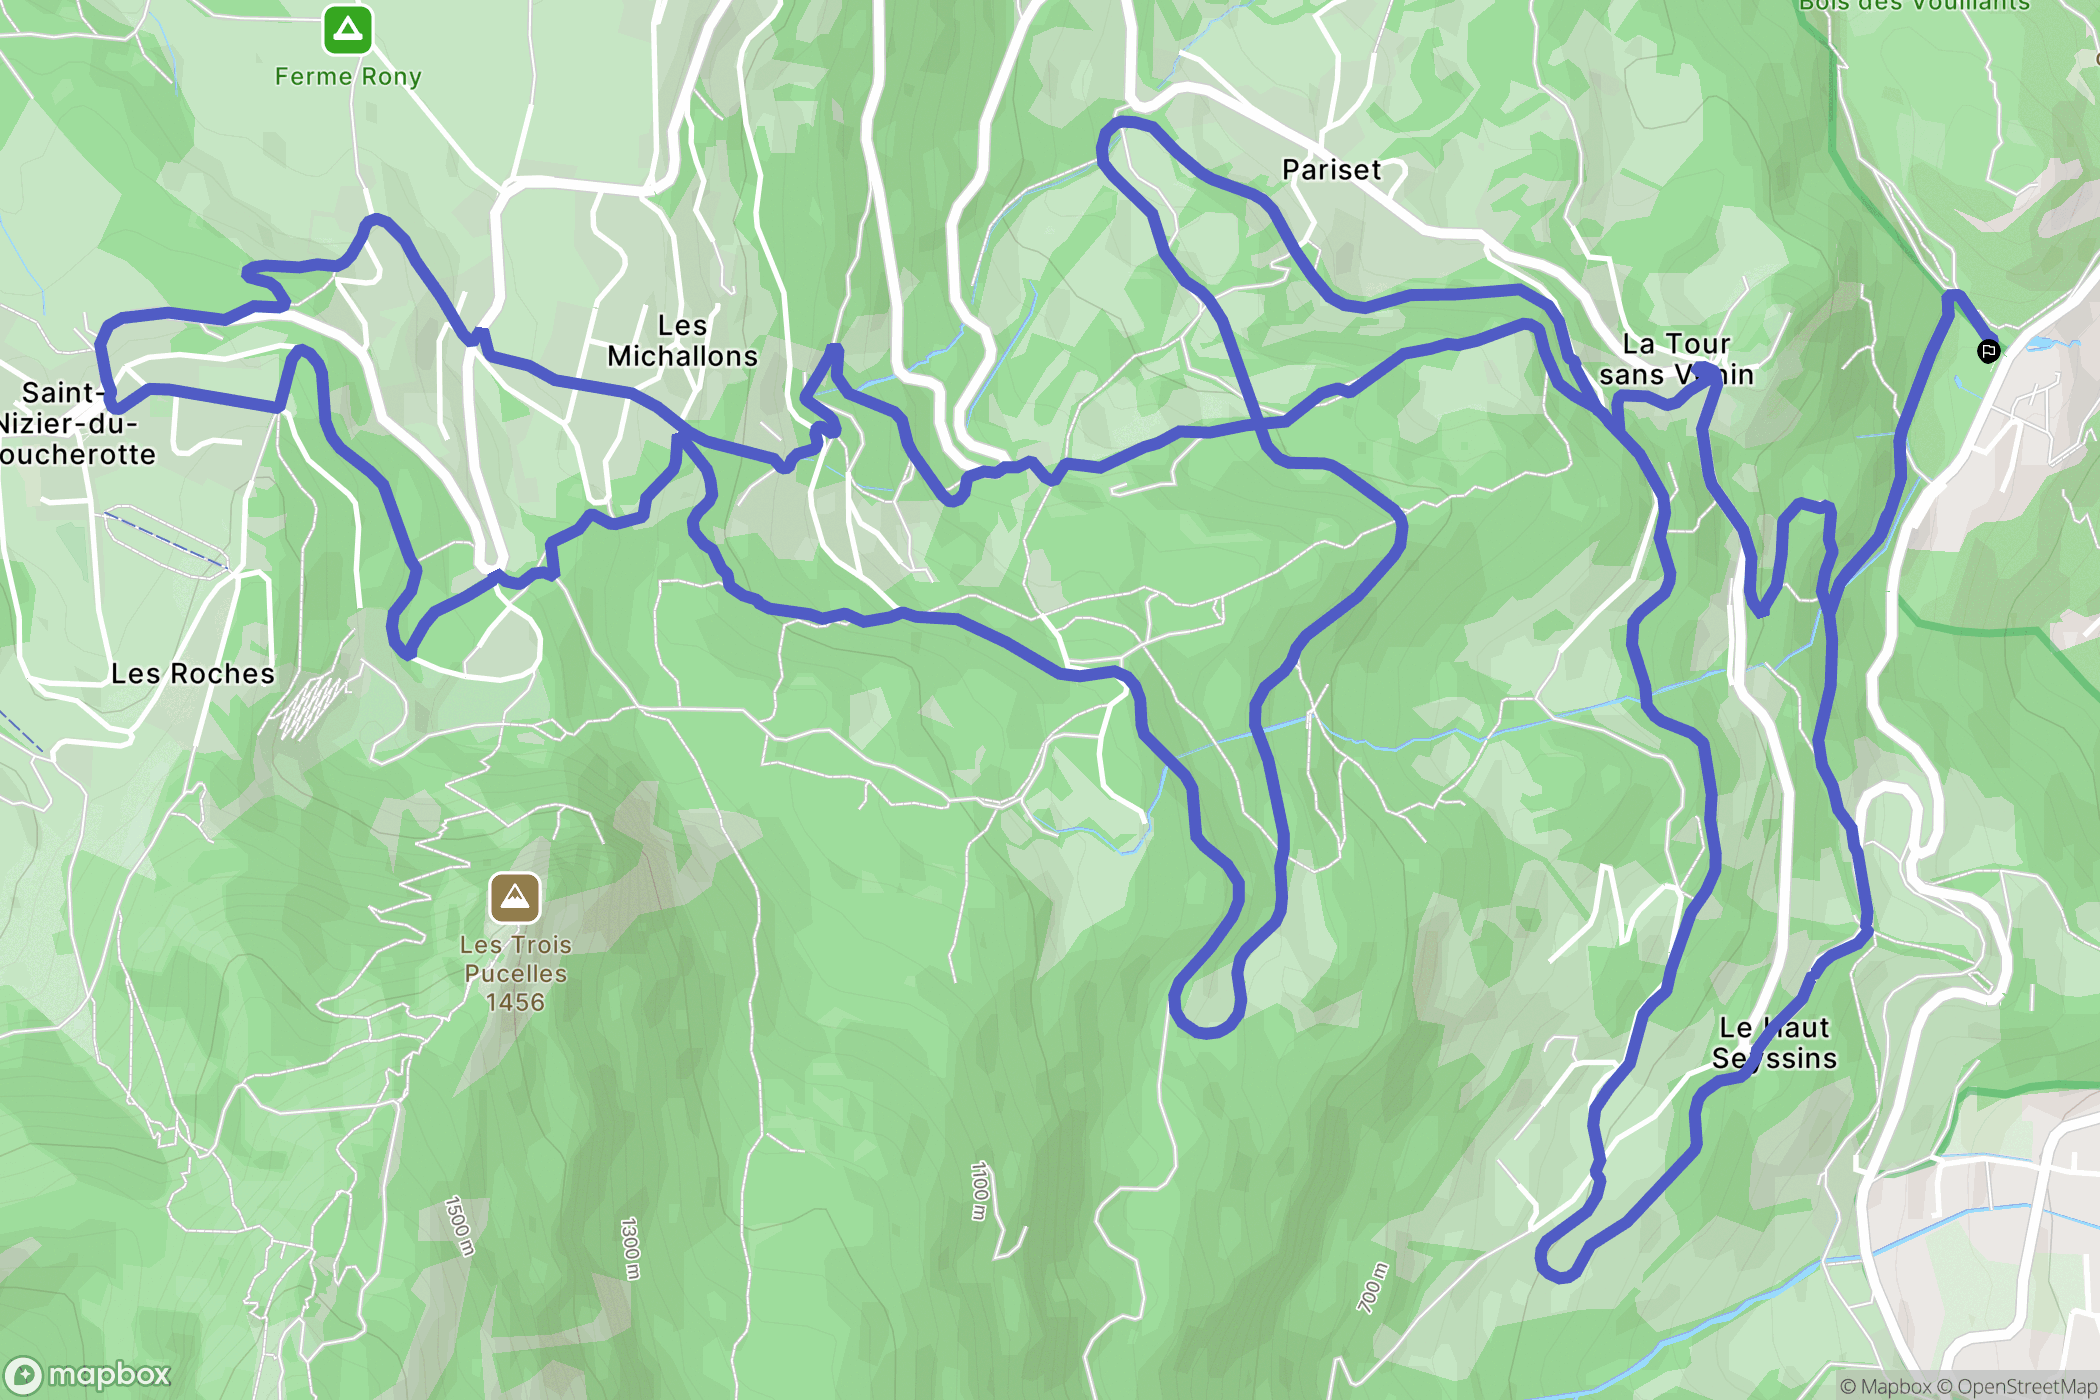
Task: Click the 700 m contour label
Action: 1373,1288
